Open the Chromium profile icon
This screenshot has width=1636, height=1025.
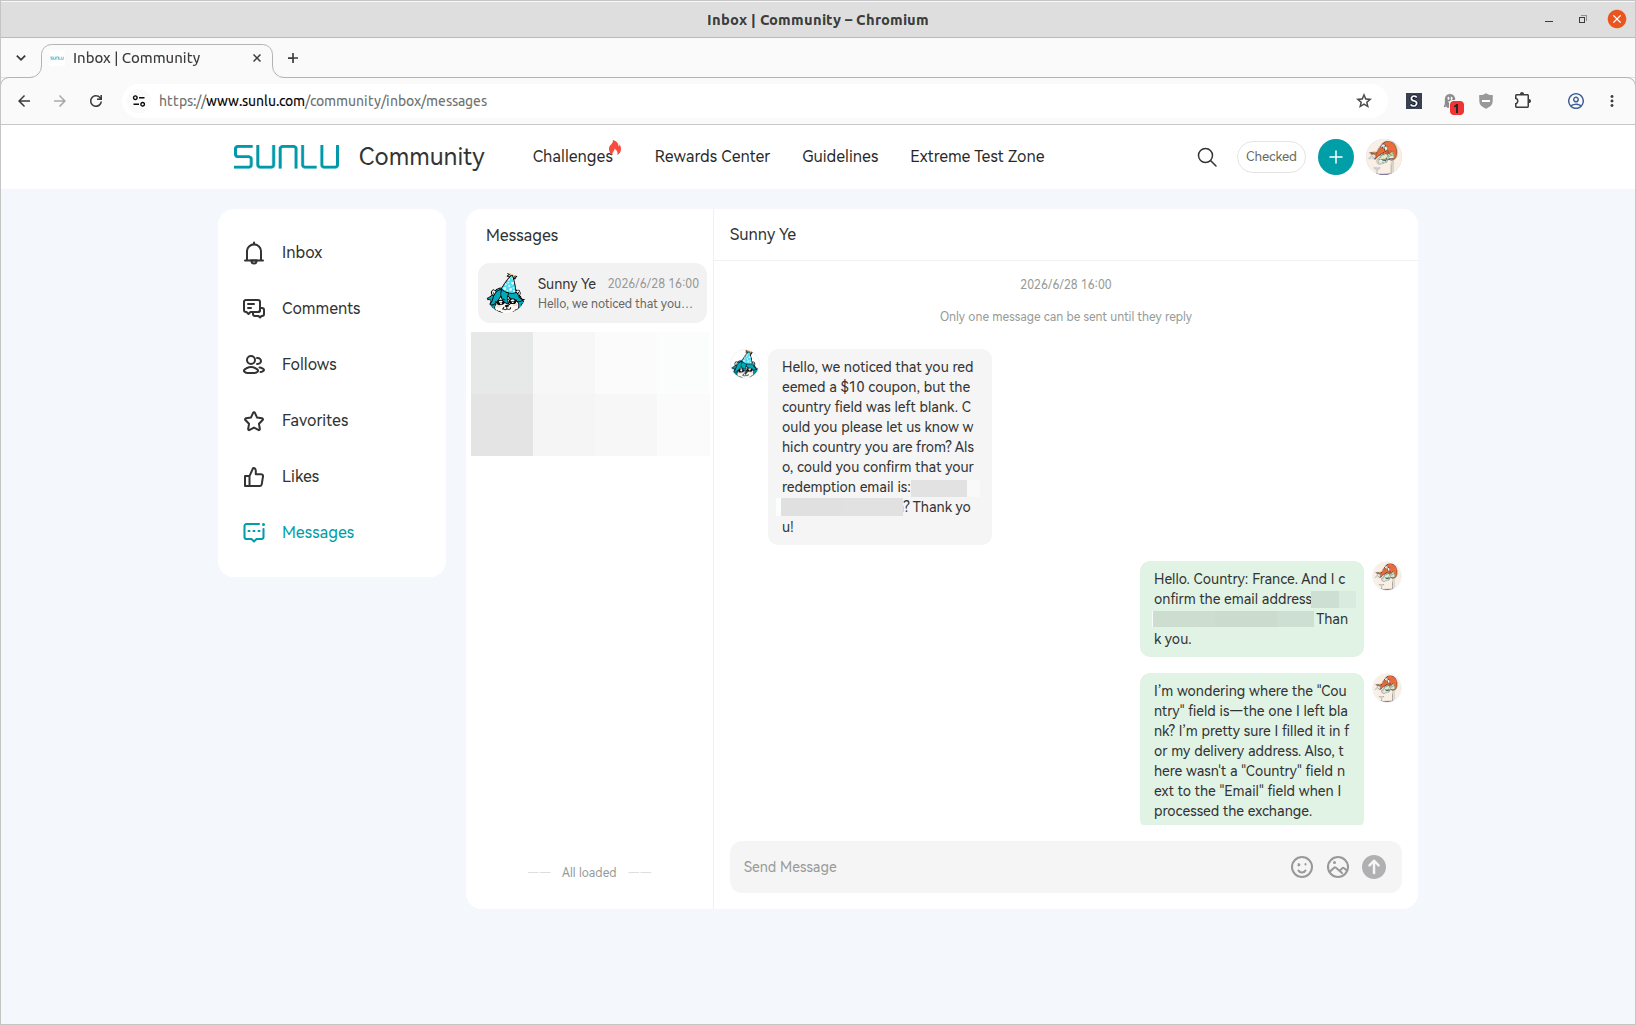1576,101
